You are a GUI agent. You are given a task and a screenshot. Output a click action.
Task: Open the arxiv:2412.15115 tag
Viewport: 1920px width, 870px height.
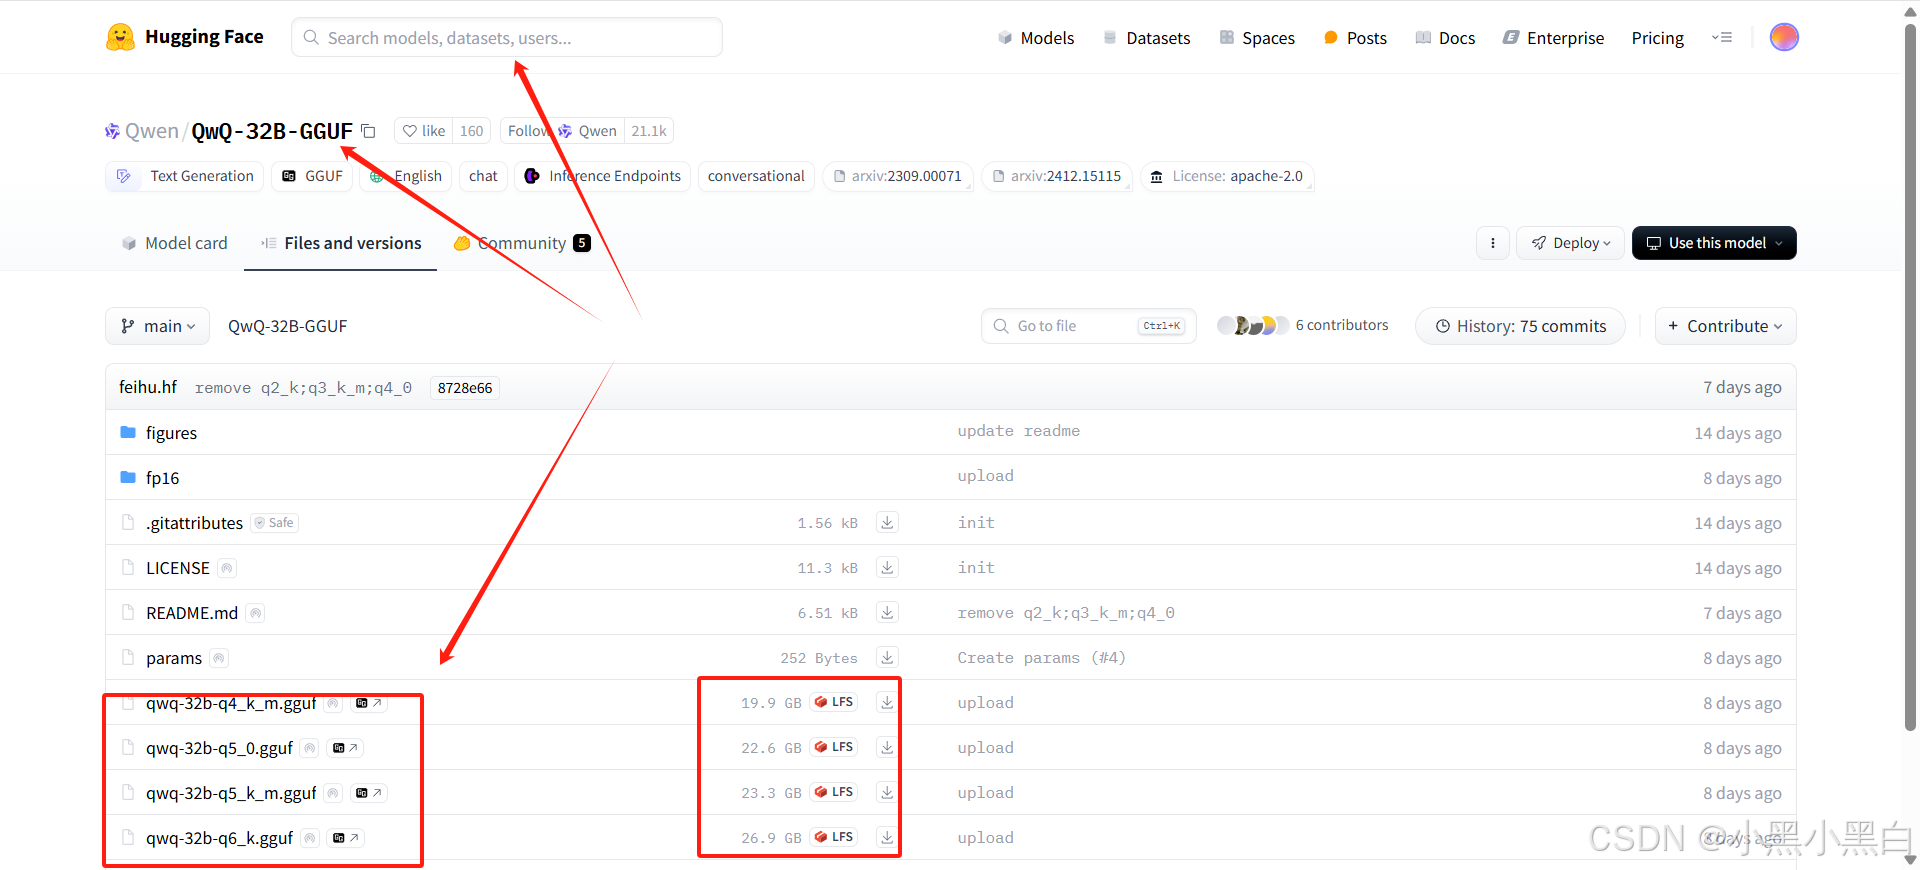coord(1056,176)
